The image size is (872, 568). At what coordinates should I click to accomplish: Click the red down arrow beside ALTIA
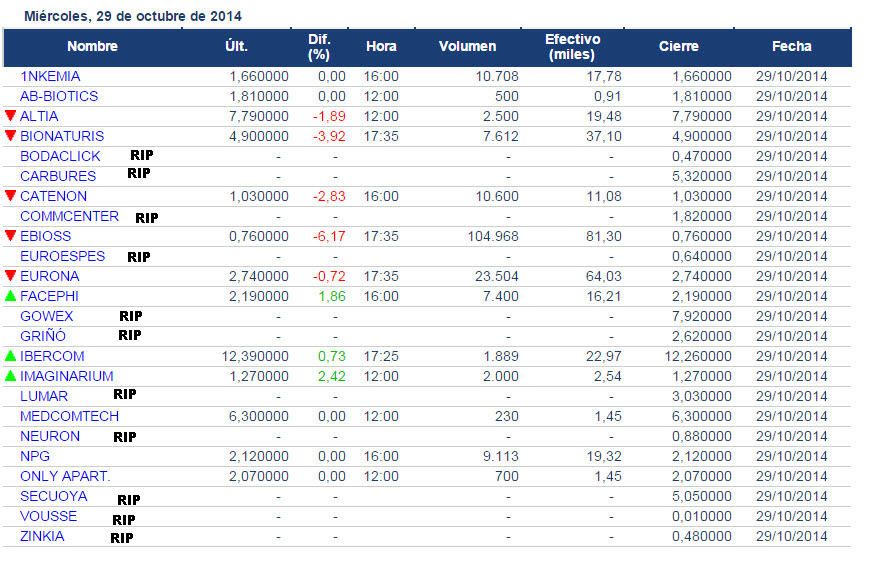pyautogui.click(x=11, y=116)
